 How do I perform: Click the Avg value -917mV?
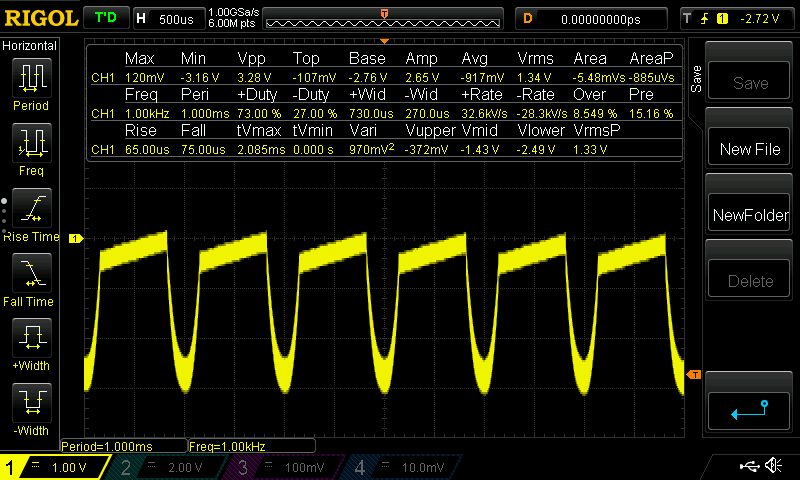pyautogui.click(x=482, y=78)
